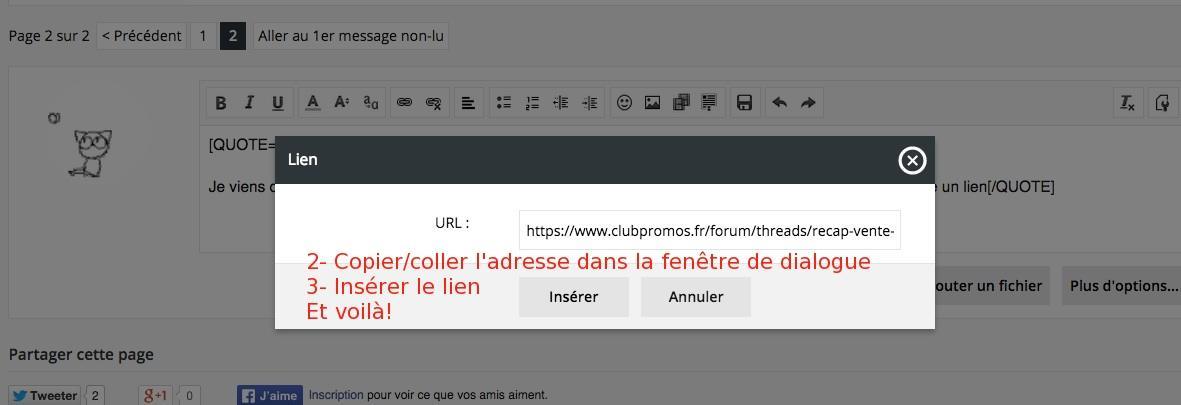Click the remove formatting icon
Viewport: 1181px width, 405px height.
[x=1128, y=103]
